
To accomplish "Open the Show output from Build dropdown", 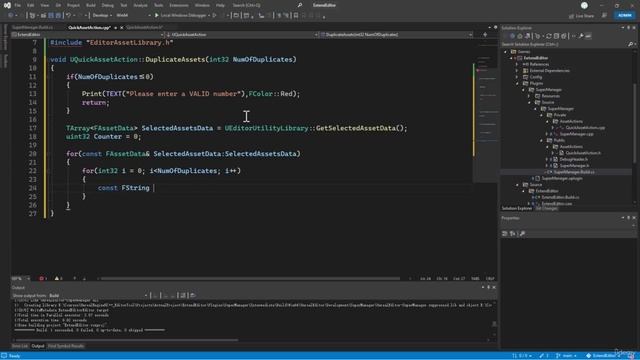I will tap(98, 296).
